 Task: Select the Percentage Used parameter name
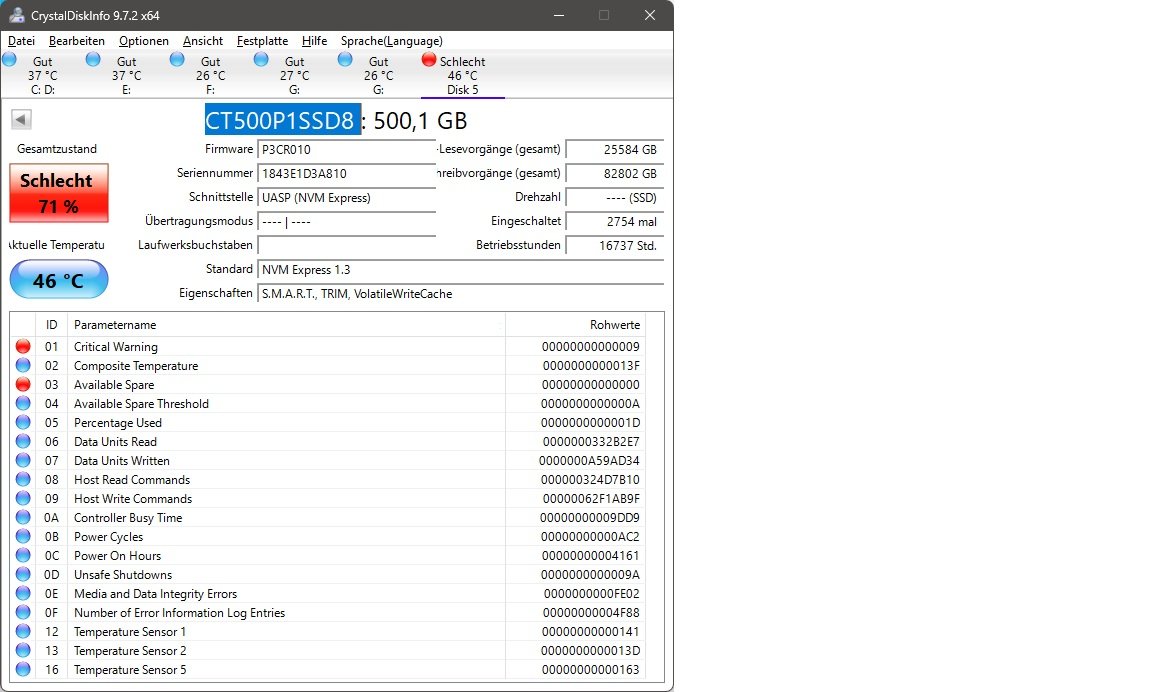coord(118,423)
